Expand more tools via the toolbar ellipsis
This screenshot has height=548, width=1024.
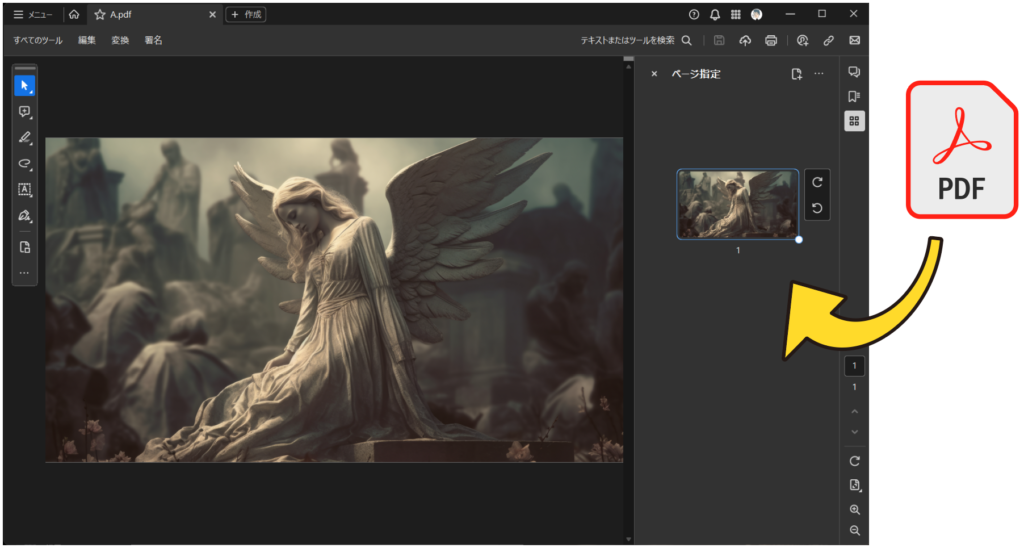[24, 272]
